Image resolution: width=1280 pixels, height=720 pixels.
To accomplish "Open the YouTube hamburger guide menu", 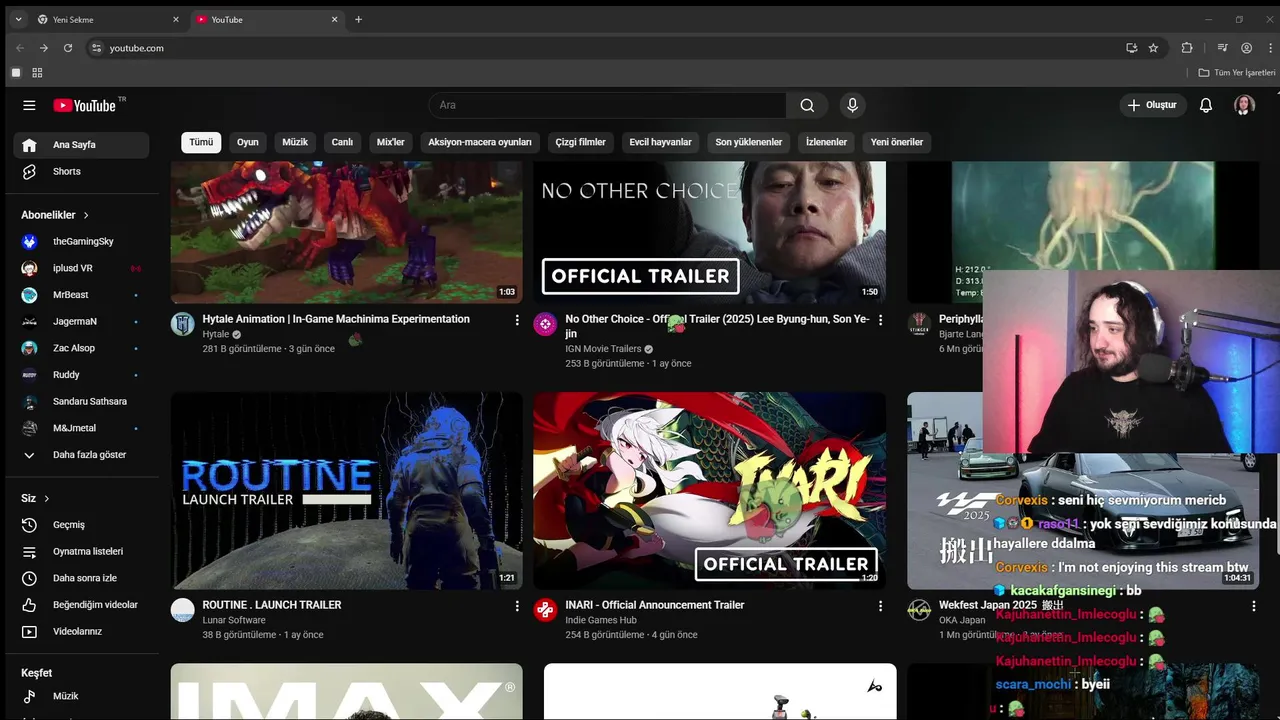I will click(29, 105).
